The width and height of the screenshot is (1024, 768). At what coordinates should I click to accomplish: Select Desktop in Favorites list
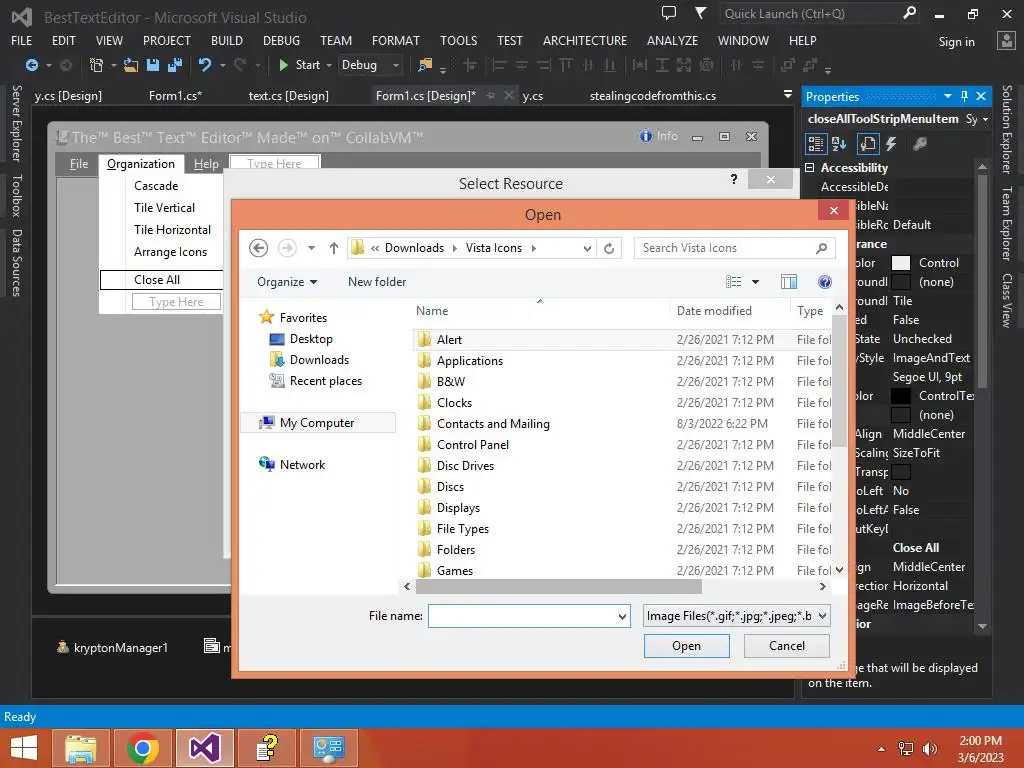[x=312, y=339]
